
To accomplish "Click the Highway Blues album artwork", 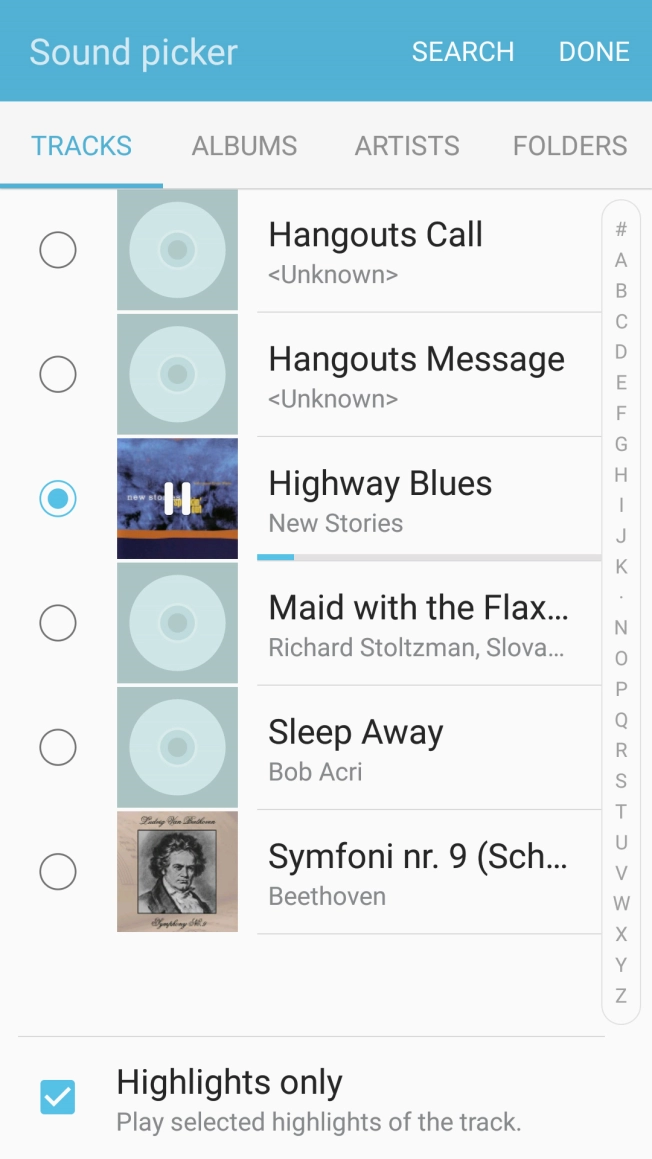I will coord(177,497).
